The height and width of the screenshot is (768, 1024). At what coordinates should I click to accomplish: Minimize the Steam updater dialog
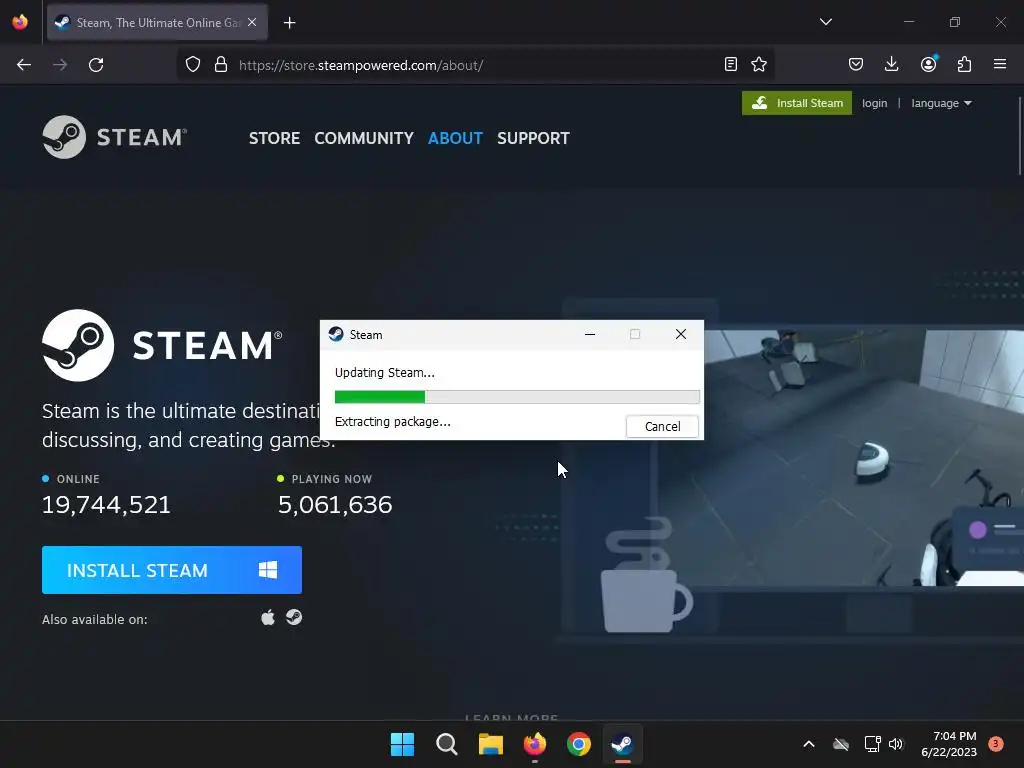[x=590, y=334]
